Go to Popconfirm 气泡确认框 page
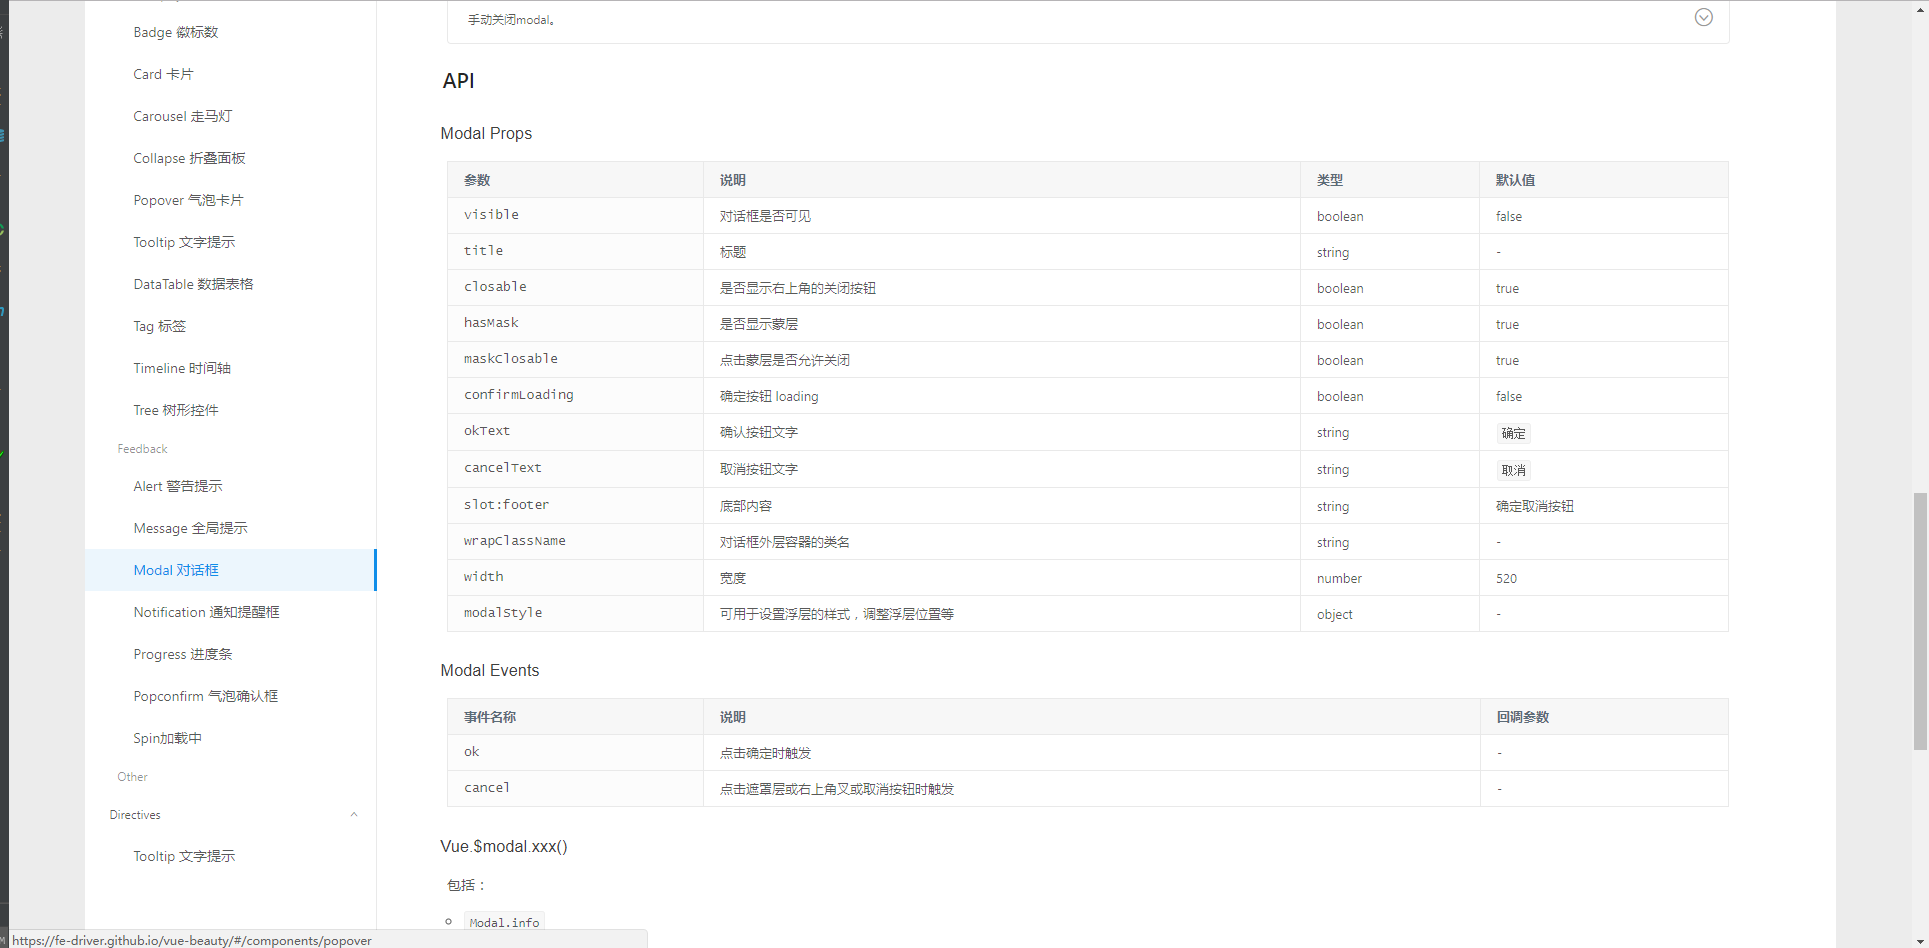This screenshot has width=1929, height=948. [205, 696]
